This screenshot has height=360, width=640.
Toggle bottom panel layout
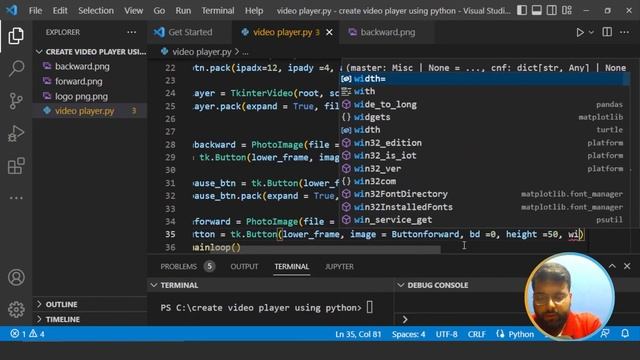pos(536,10)
